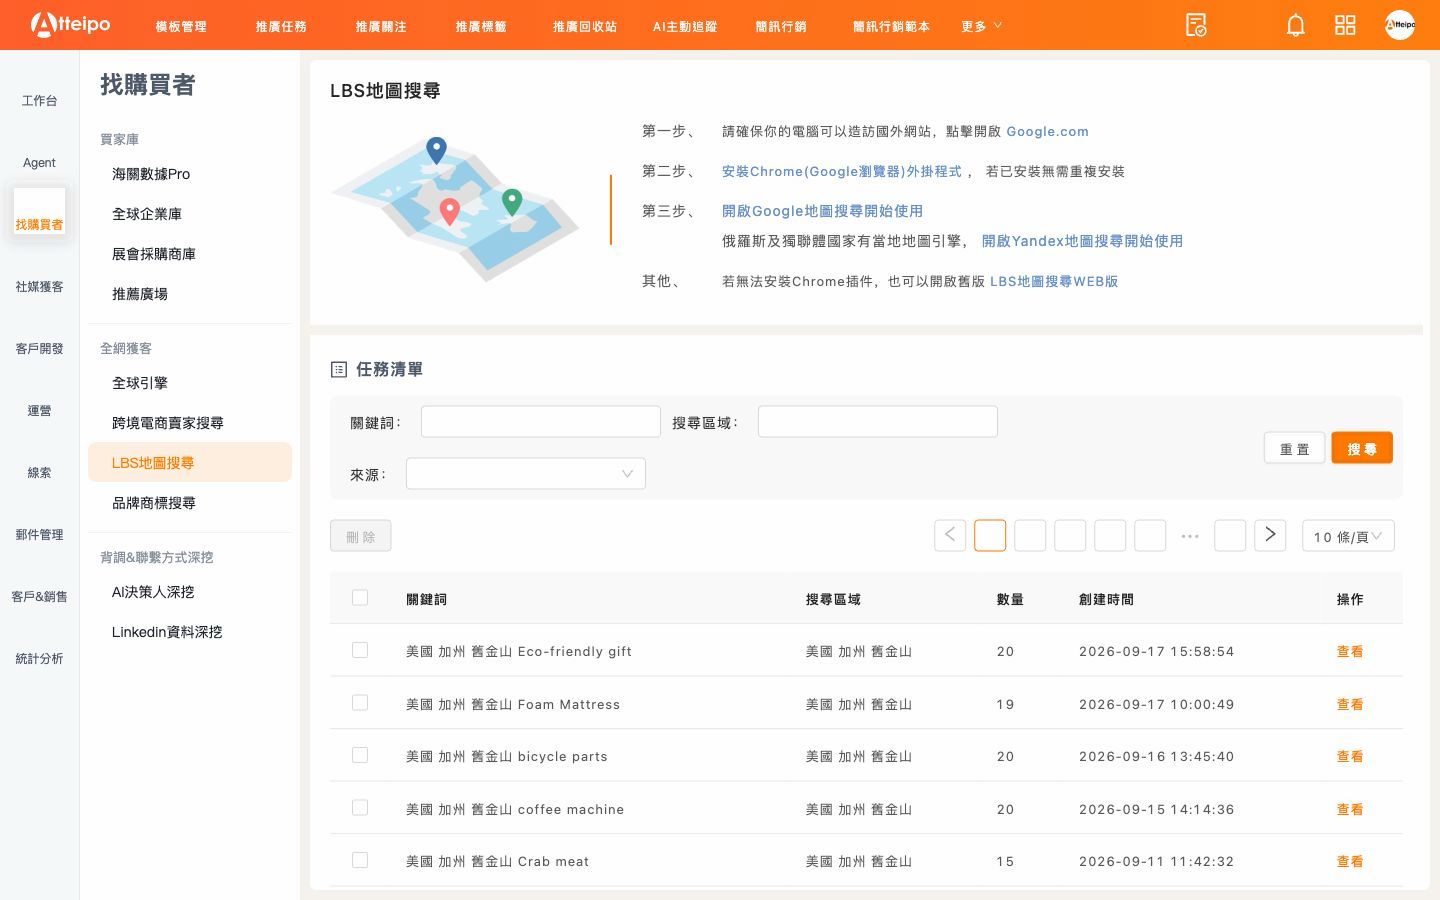Screen dimensions: 1440x900
Task: Tick checkbox for bicycle parts row
Action: tap(360, 755)
